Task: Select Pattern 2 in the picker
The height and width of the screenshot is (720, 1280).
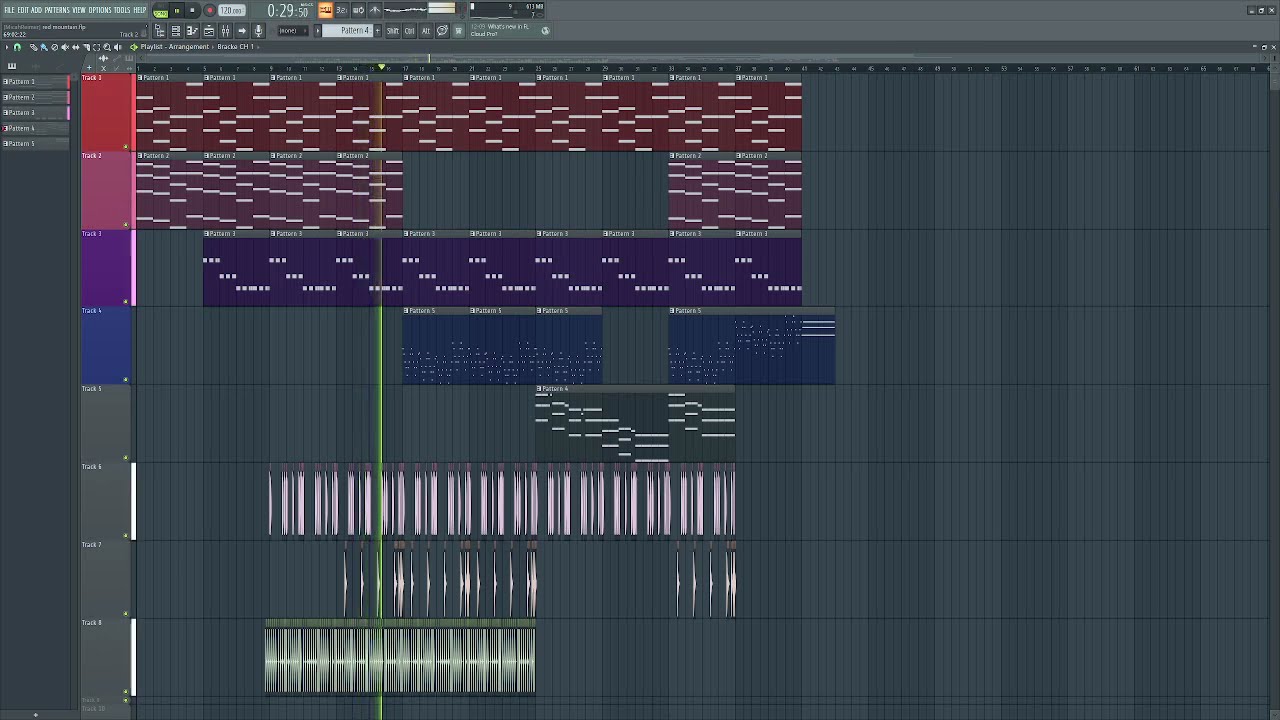Action: click(35, 97)
